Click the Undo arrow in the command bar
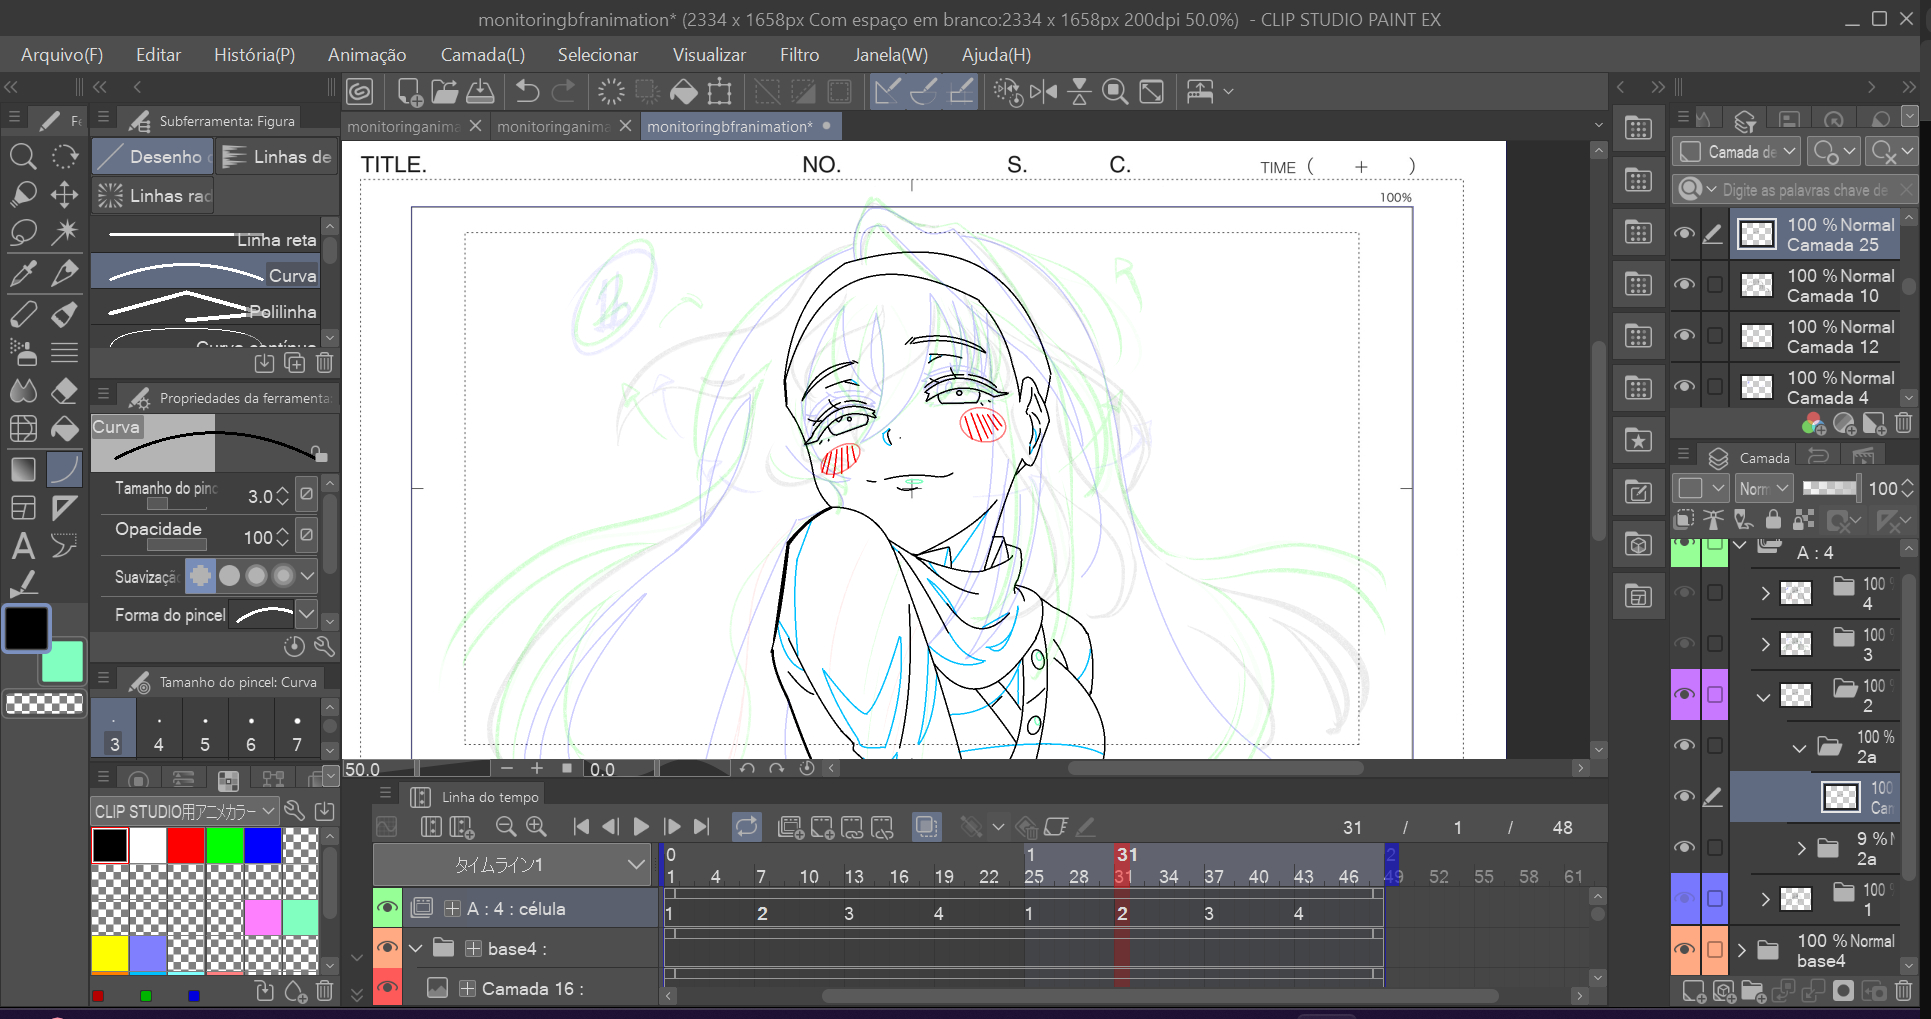1931x1019 pixels. (527, 92)
